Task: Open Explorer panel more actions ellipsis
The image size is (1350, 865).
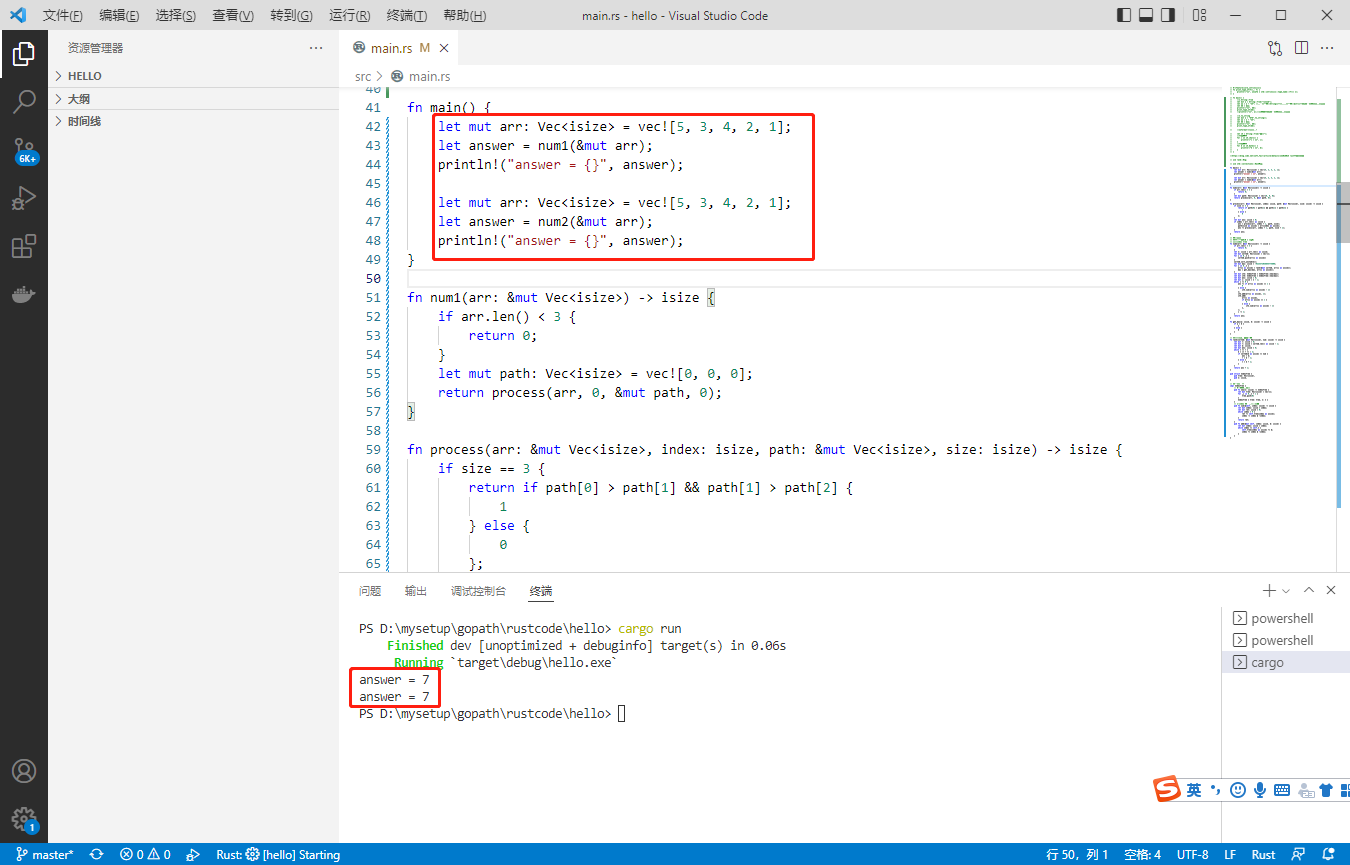Action: click(x=316, y=48)
